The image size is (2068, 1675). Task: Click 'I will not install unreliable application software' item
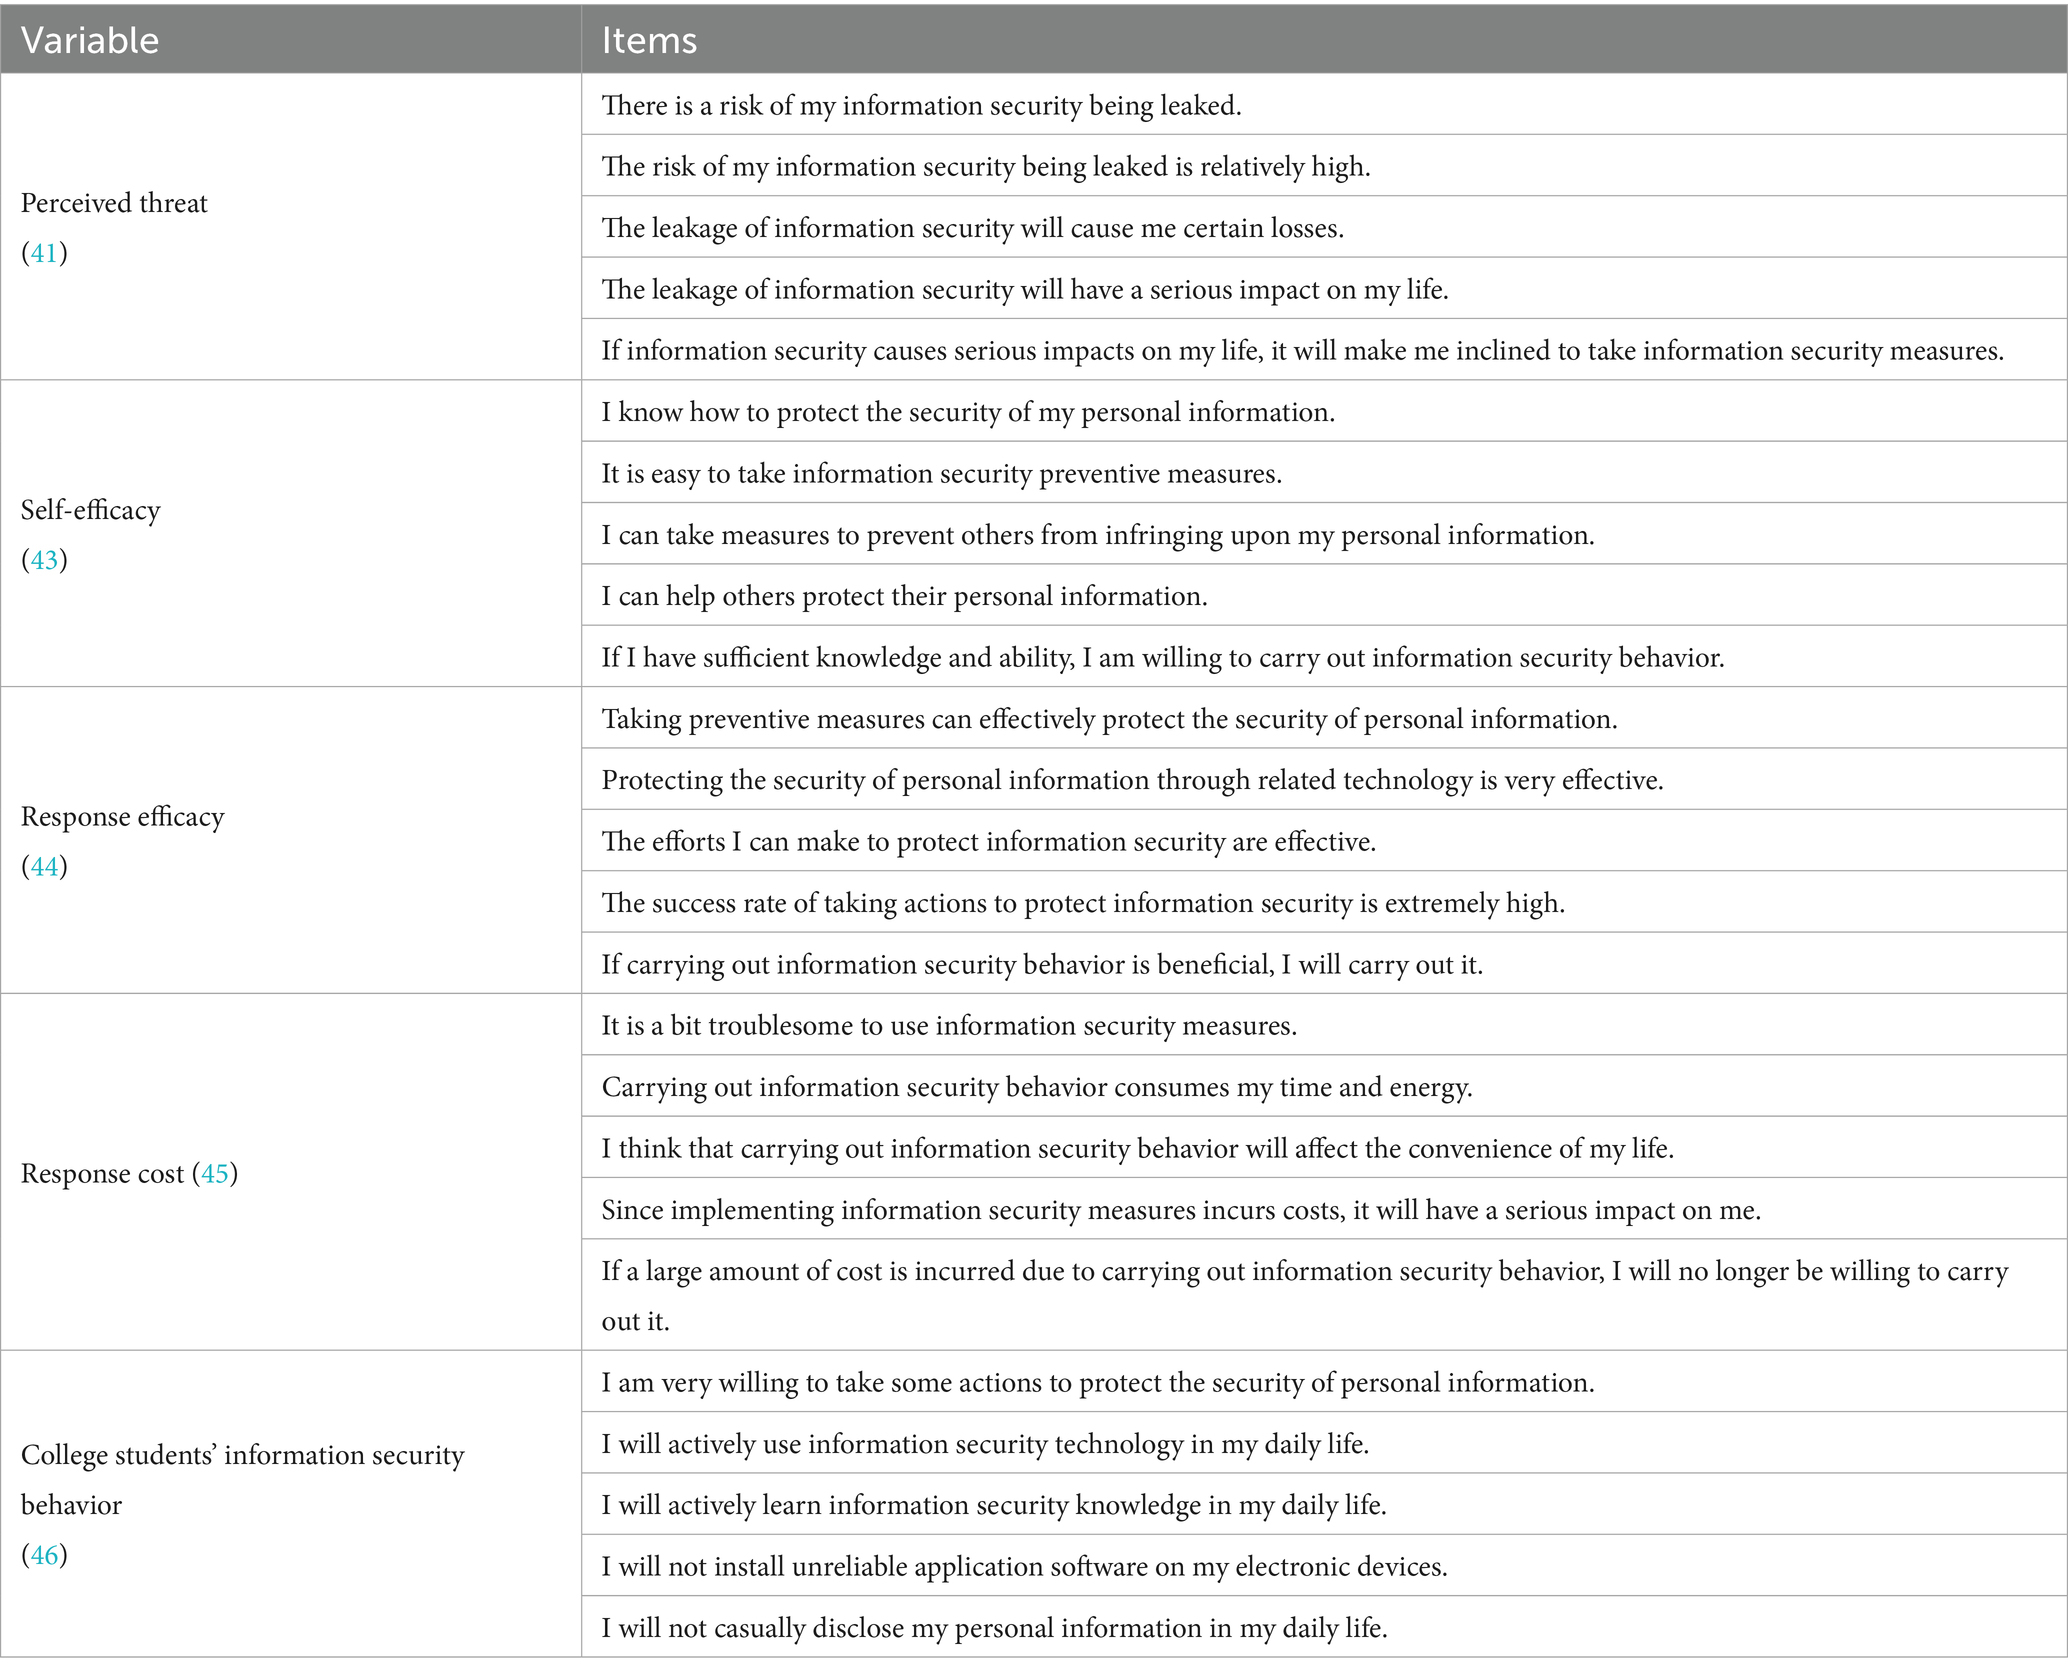pos(1024,1566)
